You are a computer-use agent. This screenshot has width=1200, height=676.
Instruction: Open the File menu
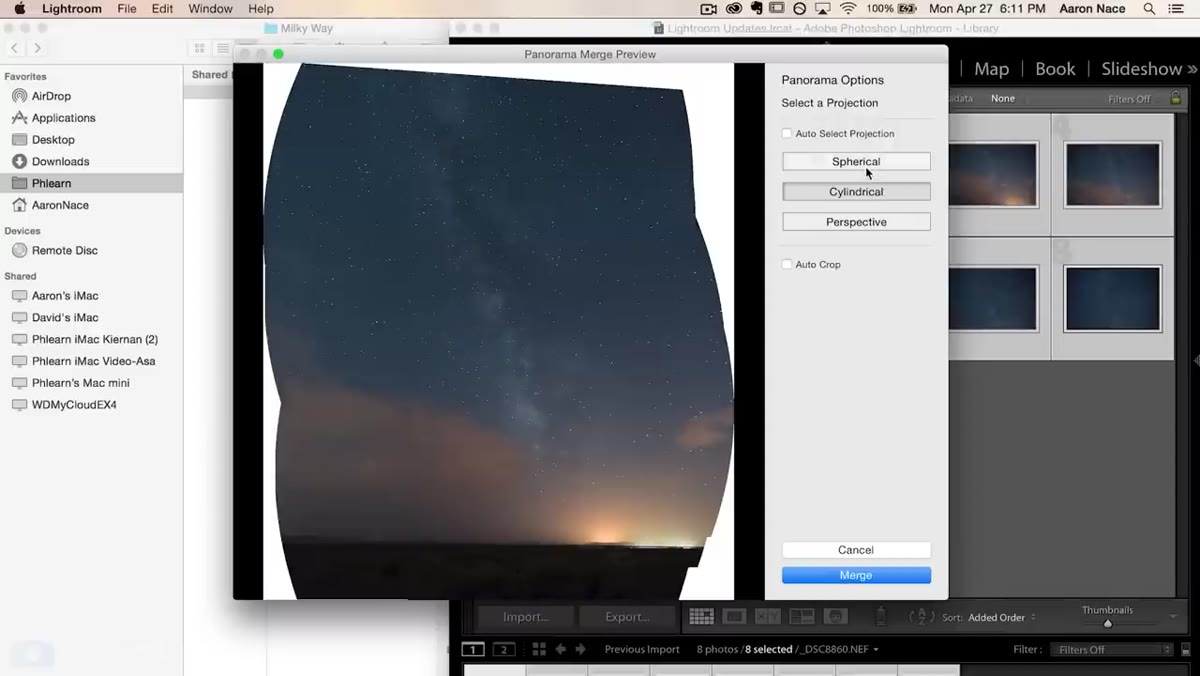pos(127,9)
